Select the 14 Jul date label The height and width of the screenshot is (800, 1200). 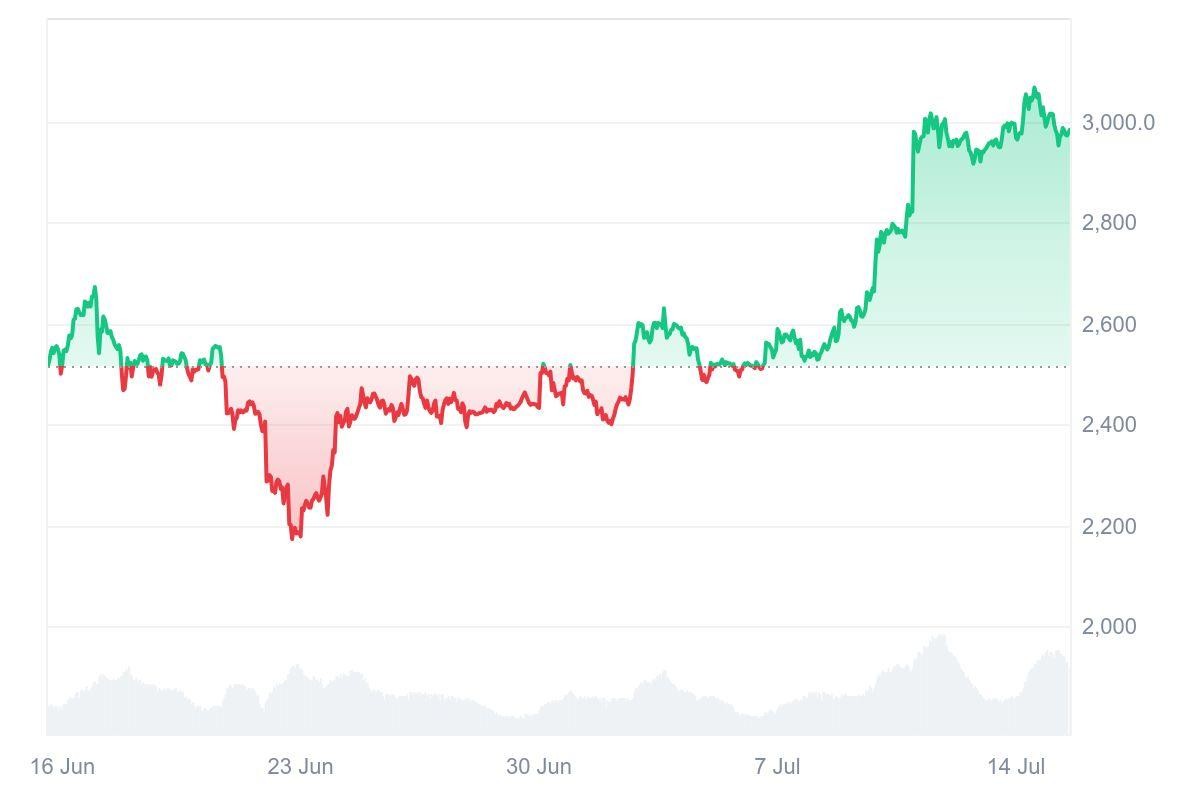(1016, 767)
